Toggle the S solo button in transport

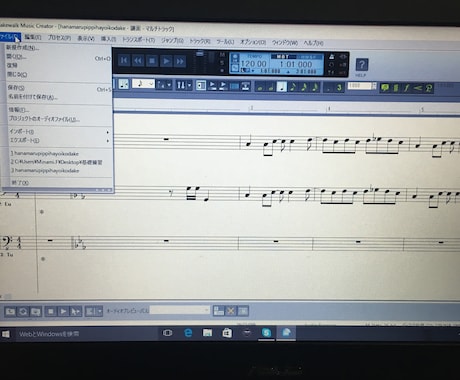(x=222, y=62)
